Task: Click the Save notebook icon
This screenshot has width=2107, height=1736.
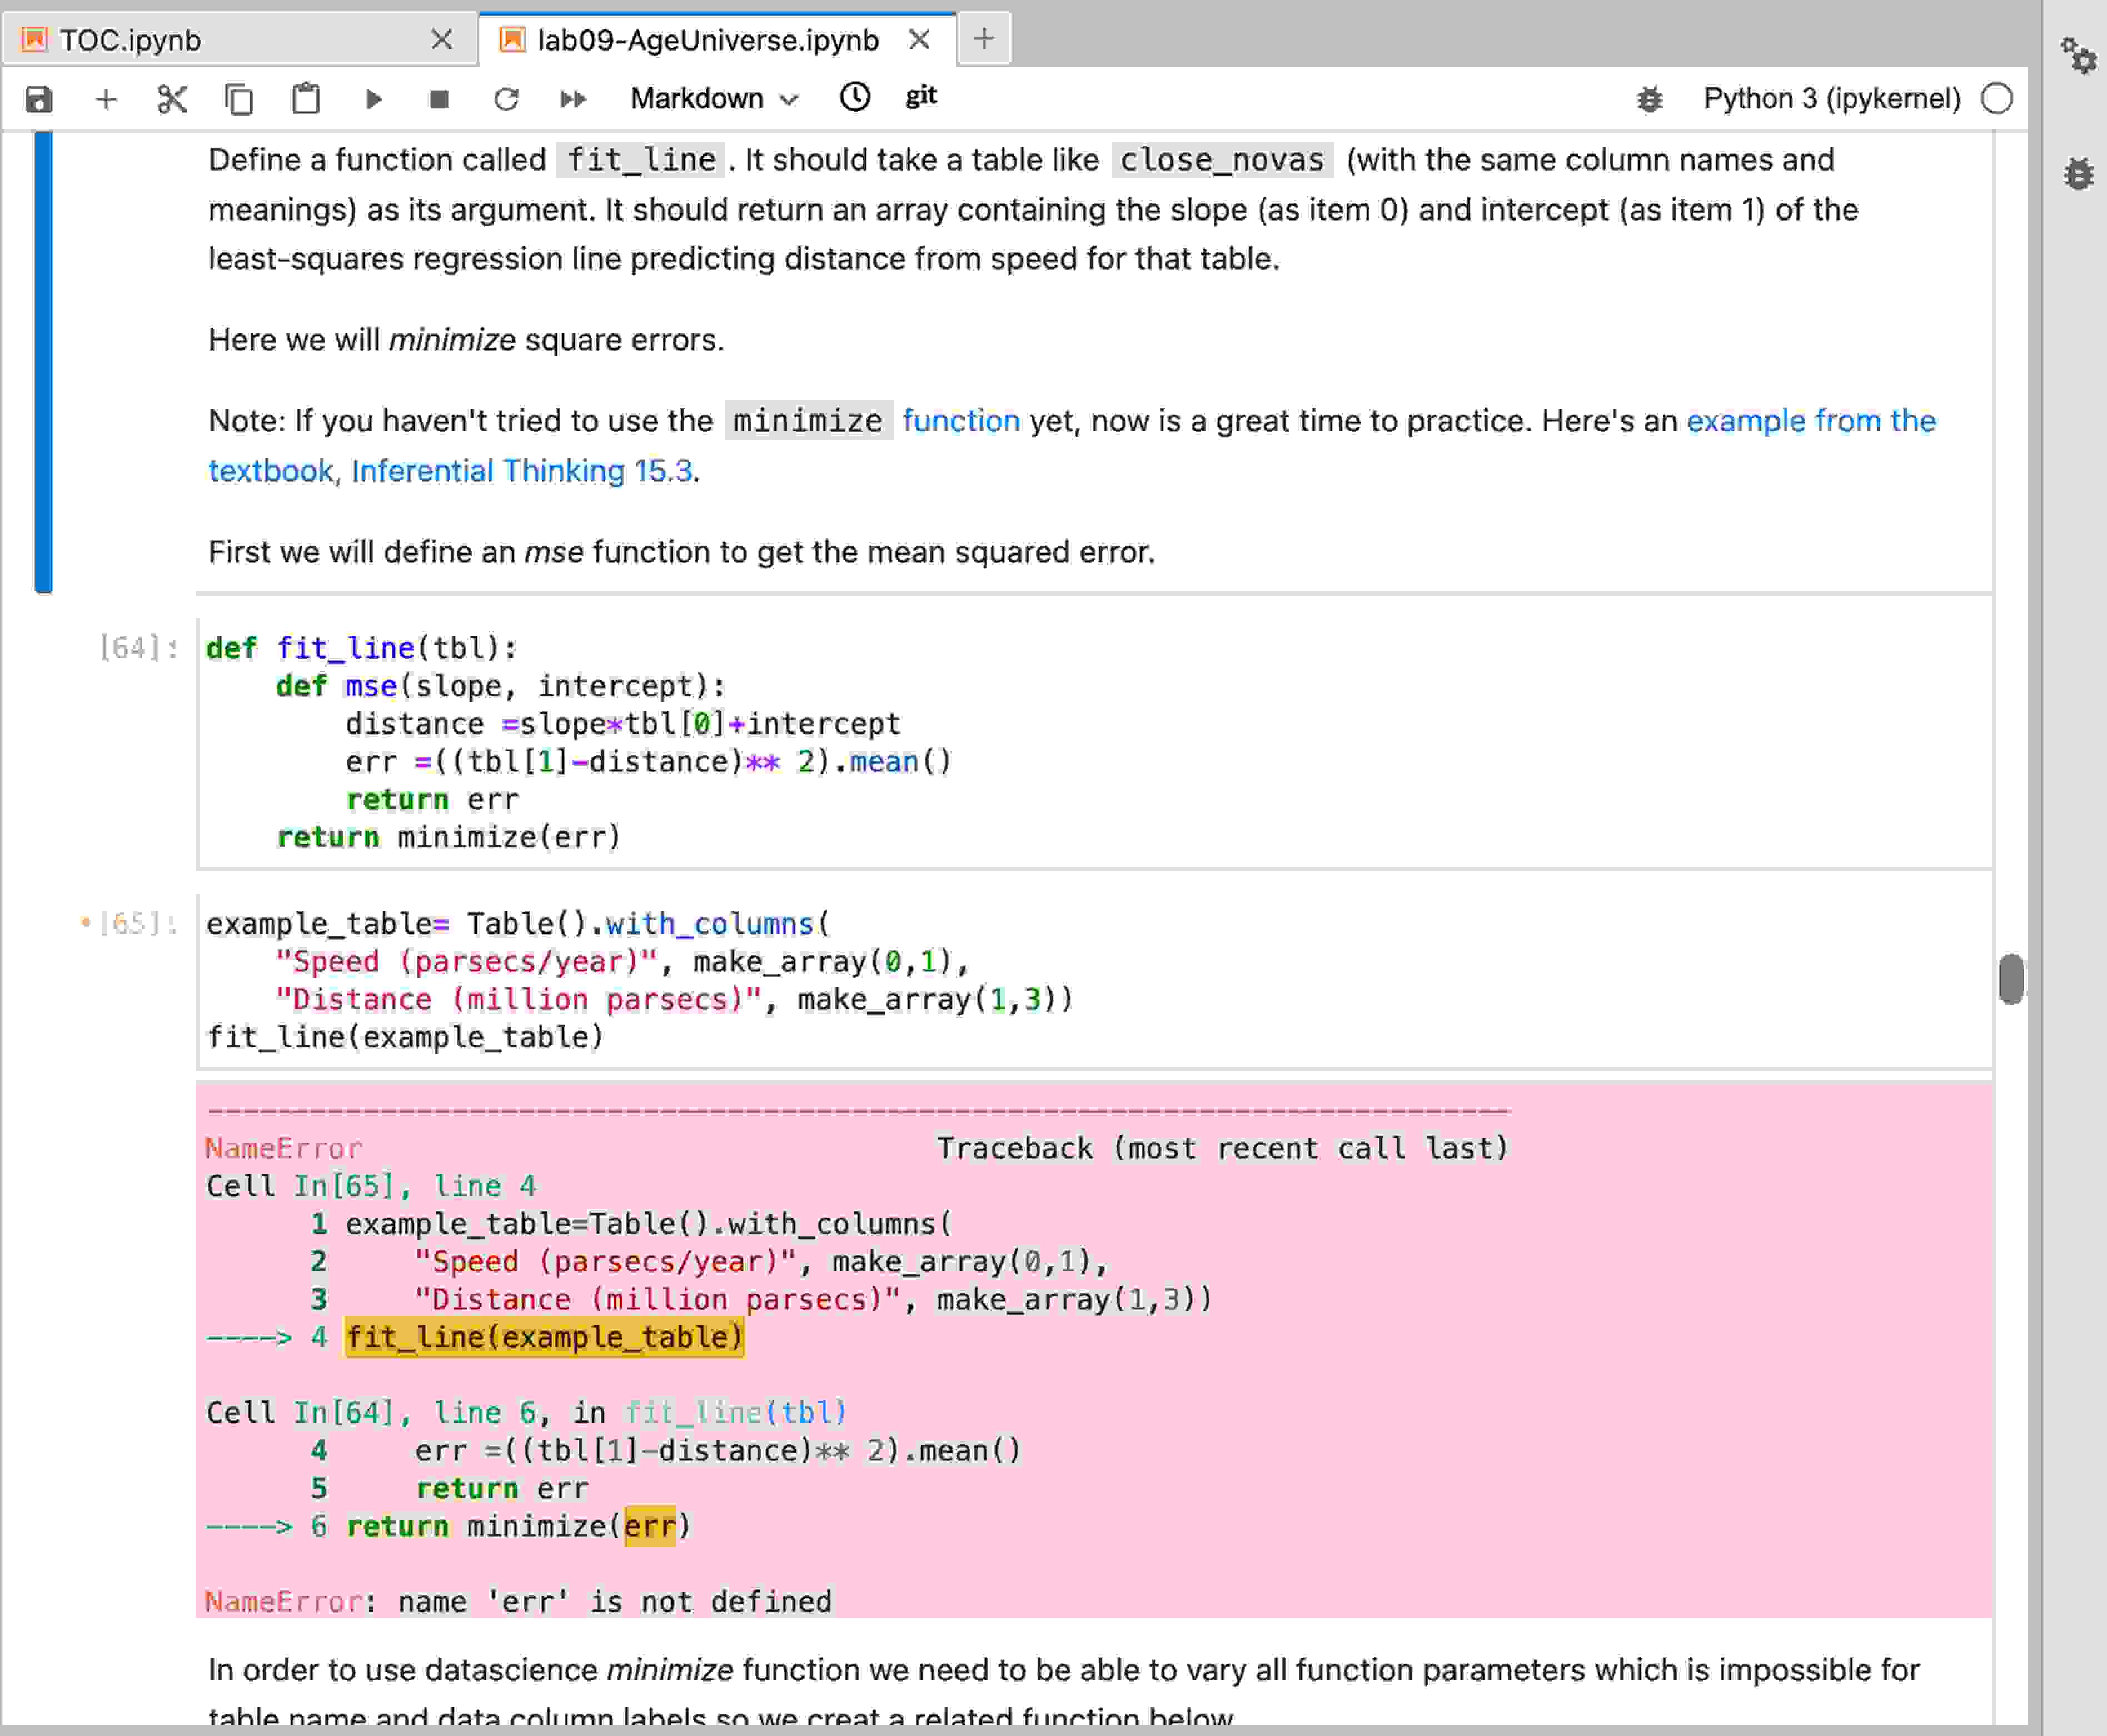Action: point(39,99)
